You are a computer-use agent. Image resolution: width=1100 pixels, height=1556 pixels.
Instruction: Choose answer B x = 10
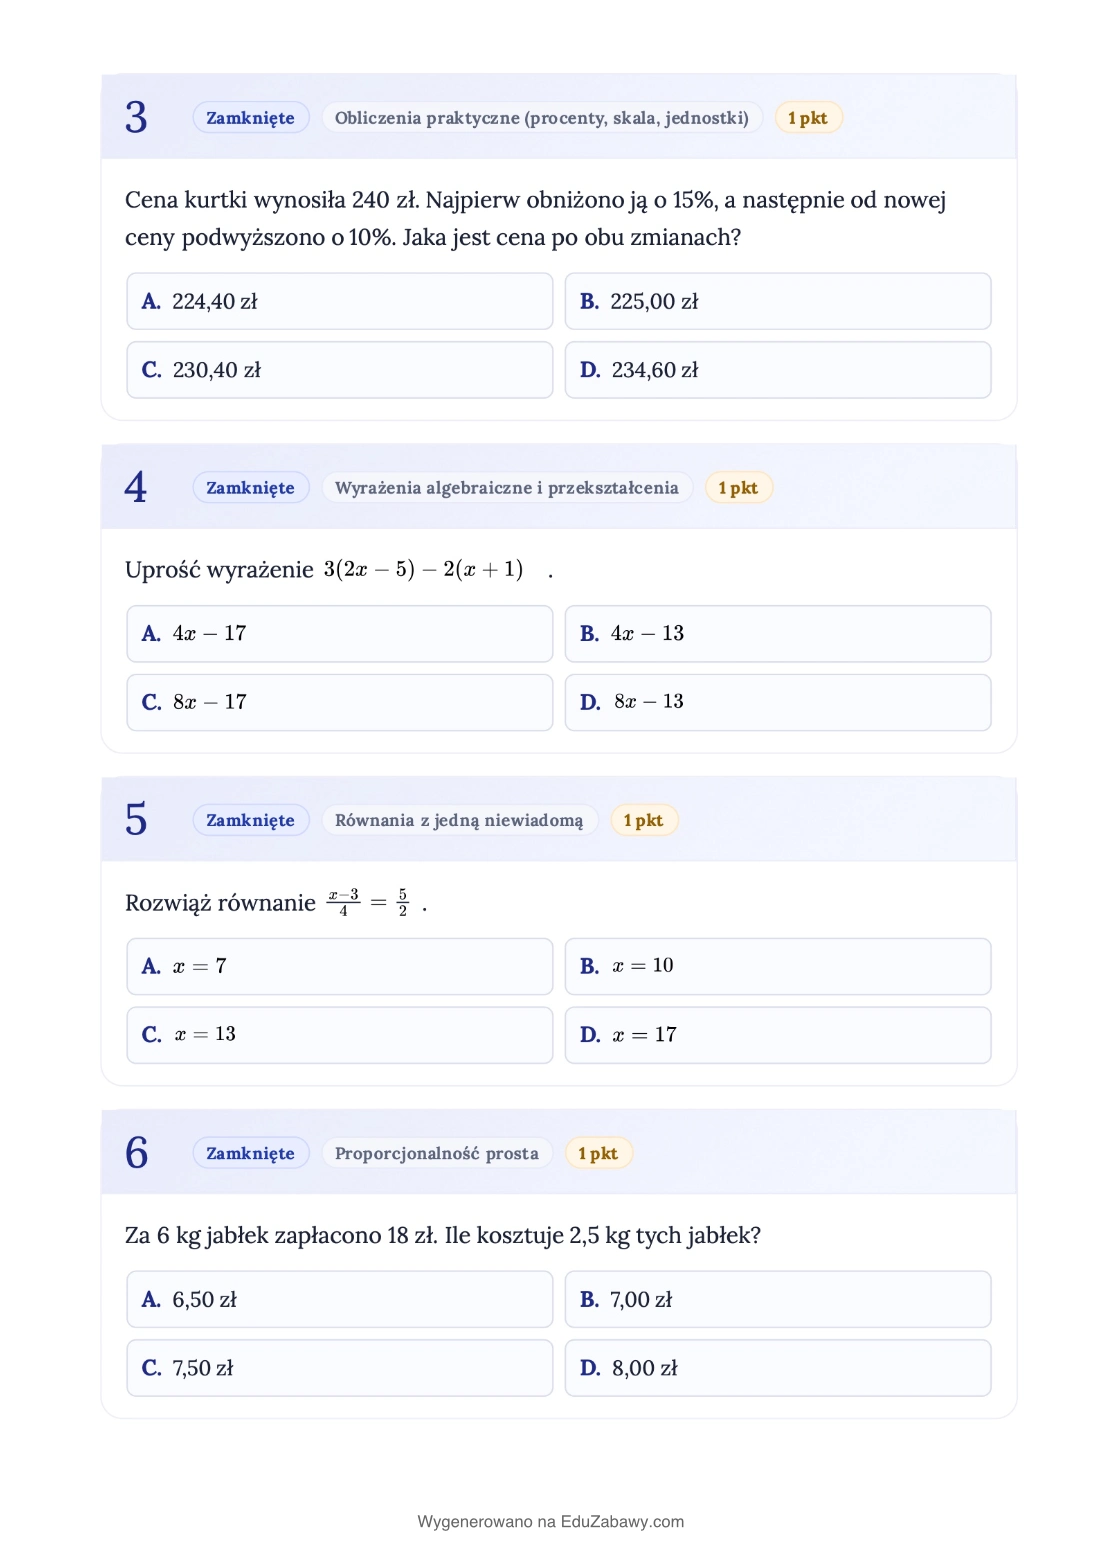click(777, 966)
